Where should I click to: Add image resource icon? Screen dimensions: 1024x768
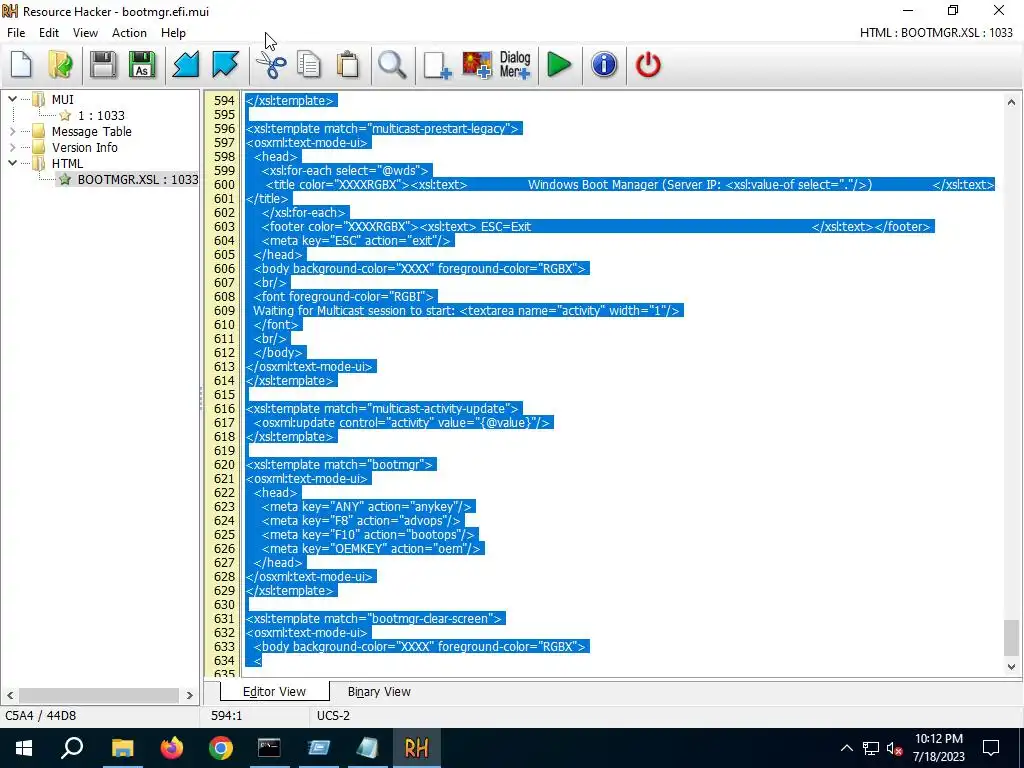[477, 65]
